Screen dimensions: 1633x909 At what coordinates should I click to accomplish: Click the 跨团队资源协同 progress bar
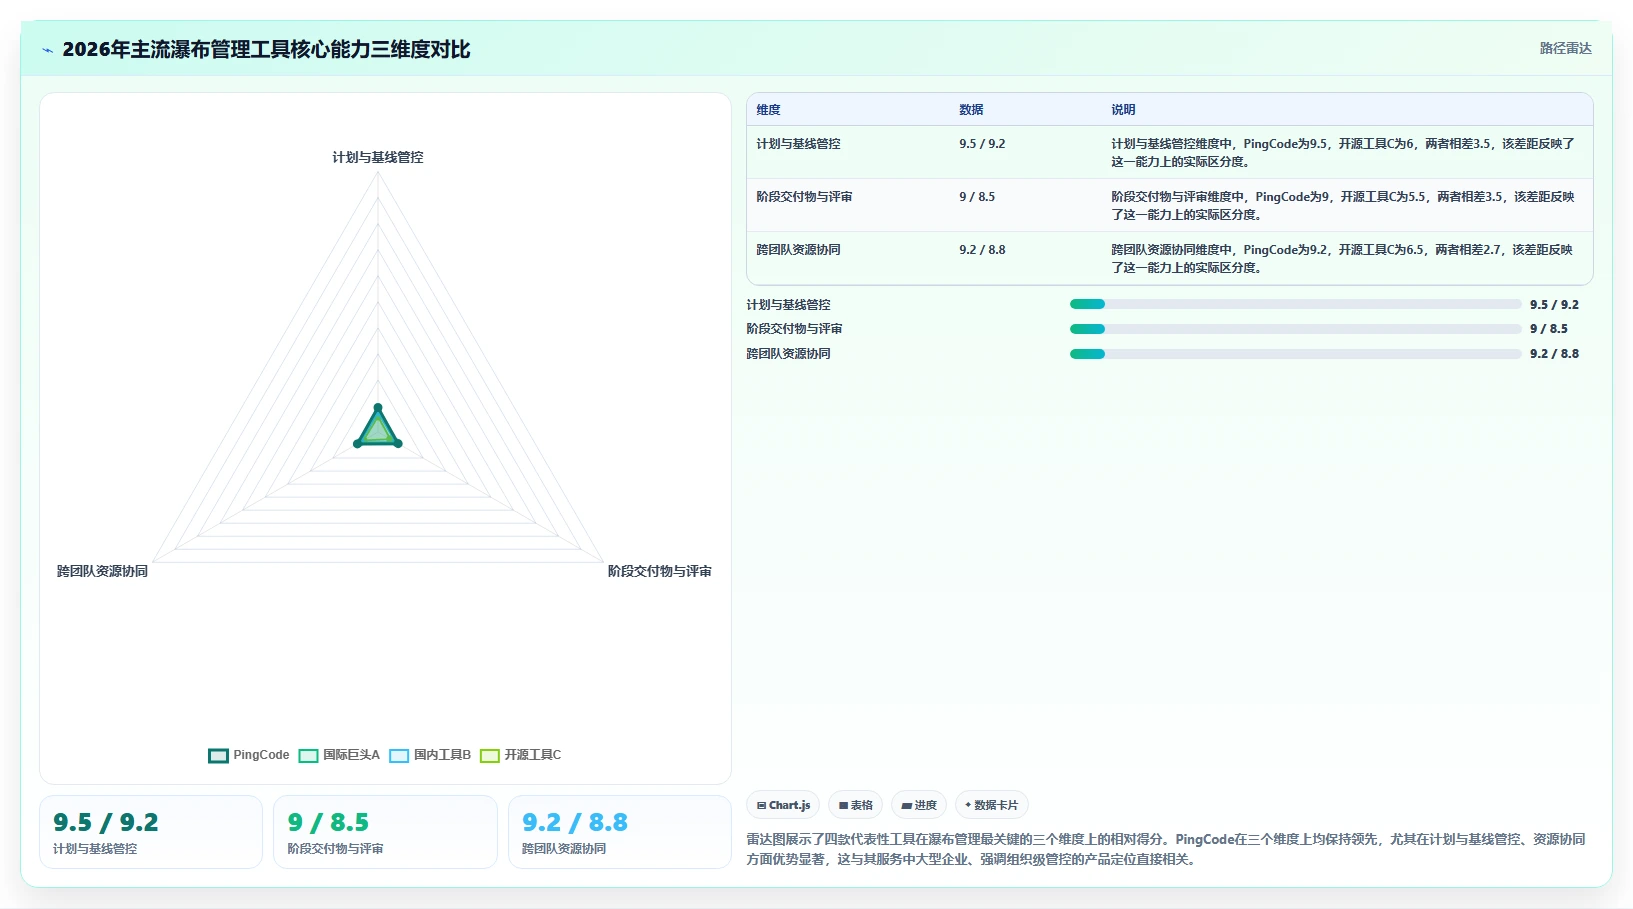[x=1295, y=354]
